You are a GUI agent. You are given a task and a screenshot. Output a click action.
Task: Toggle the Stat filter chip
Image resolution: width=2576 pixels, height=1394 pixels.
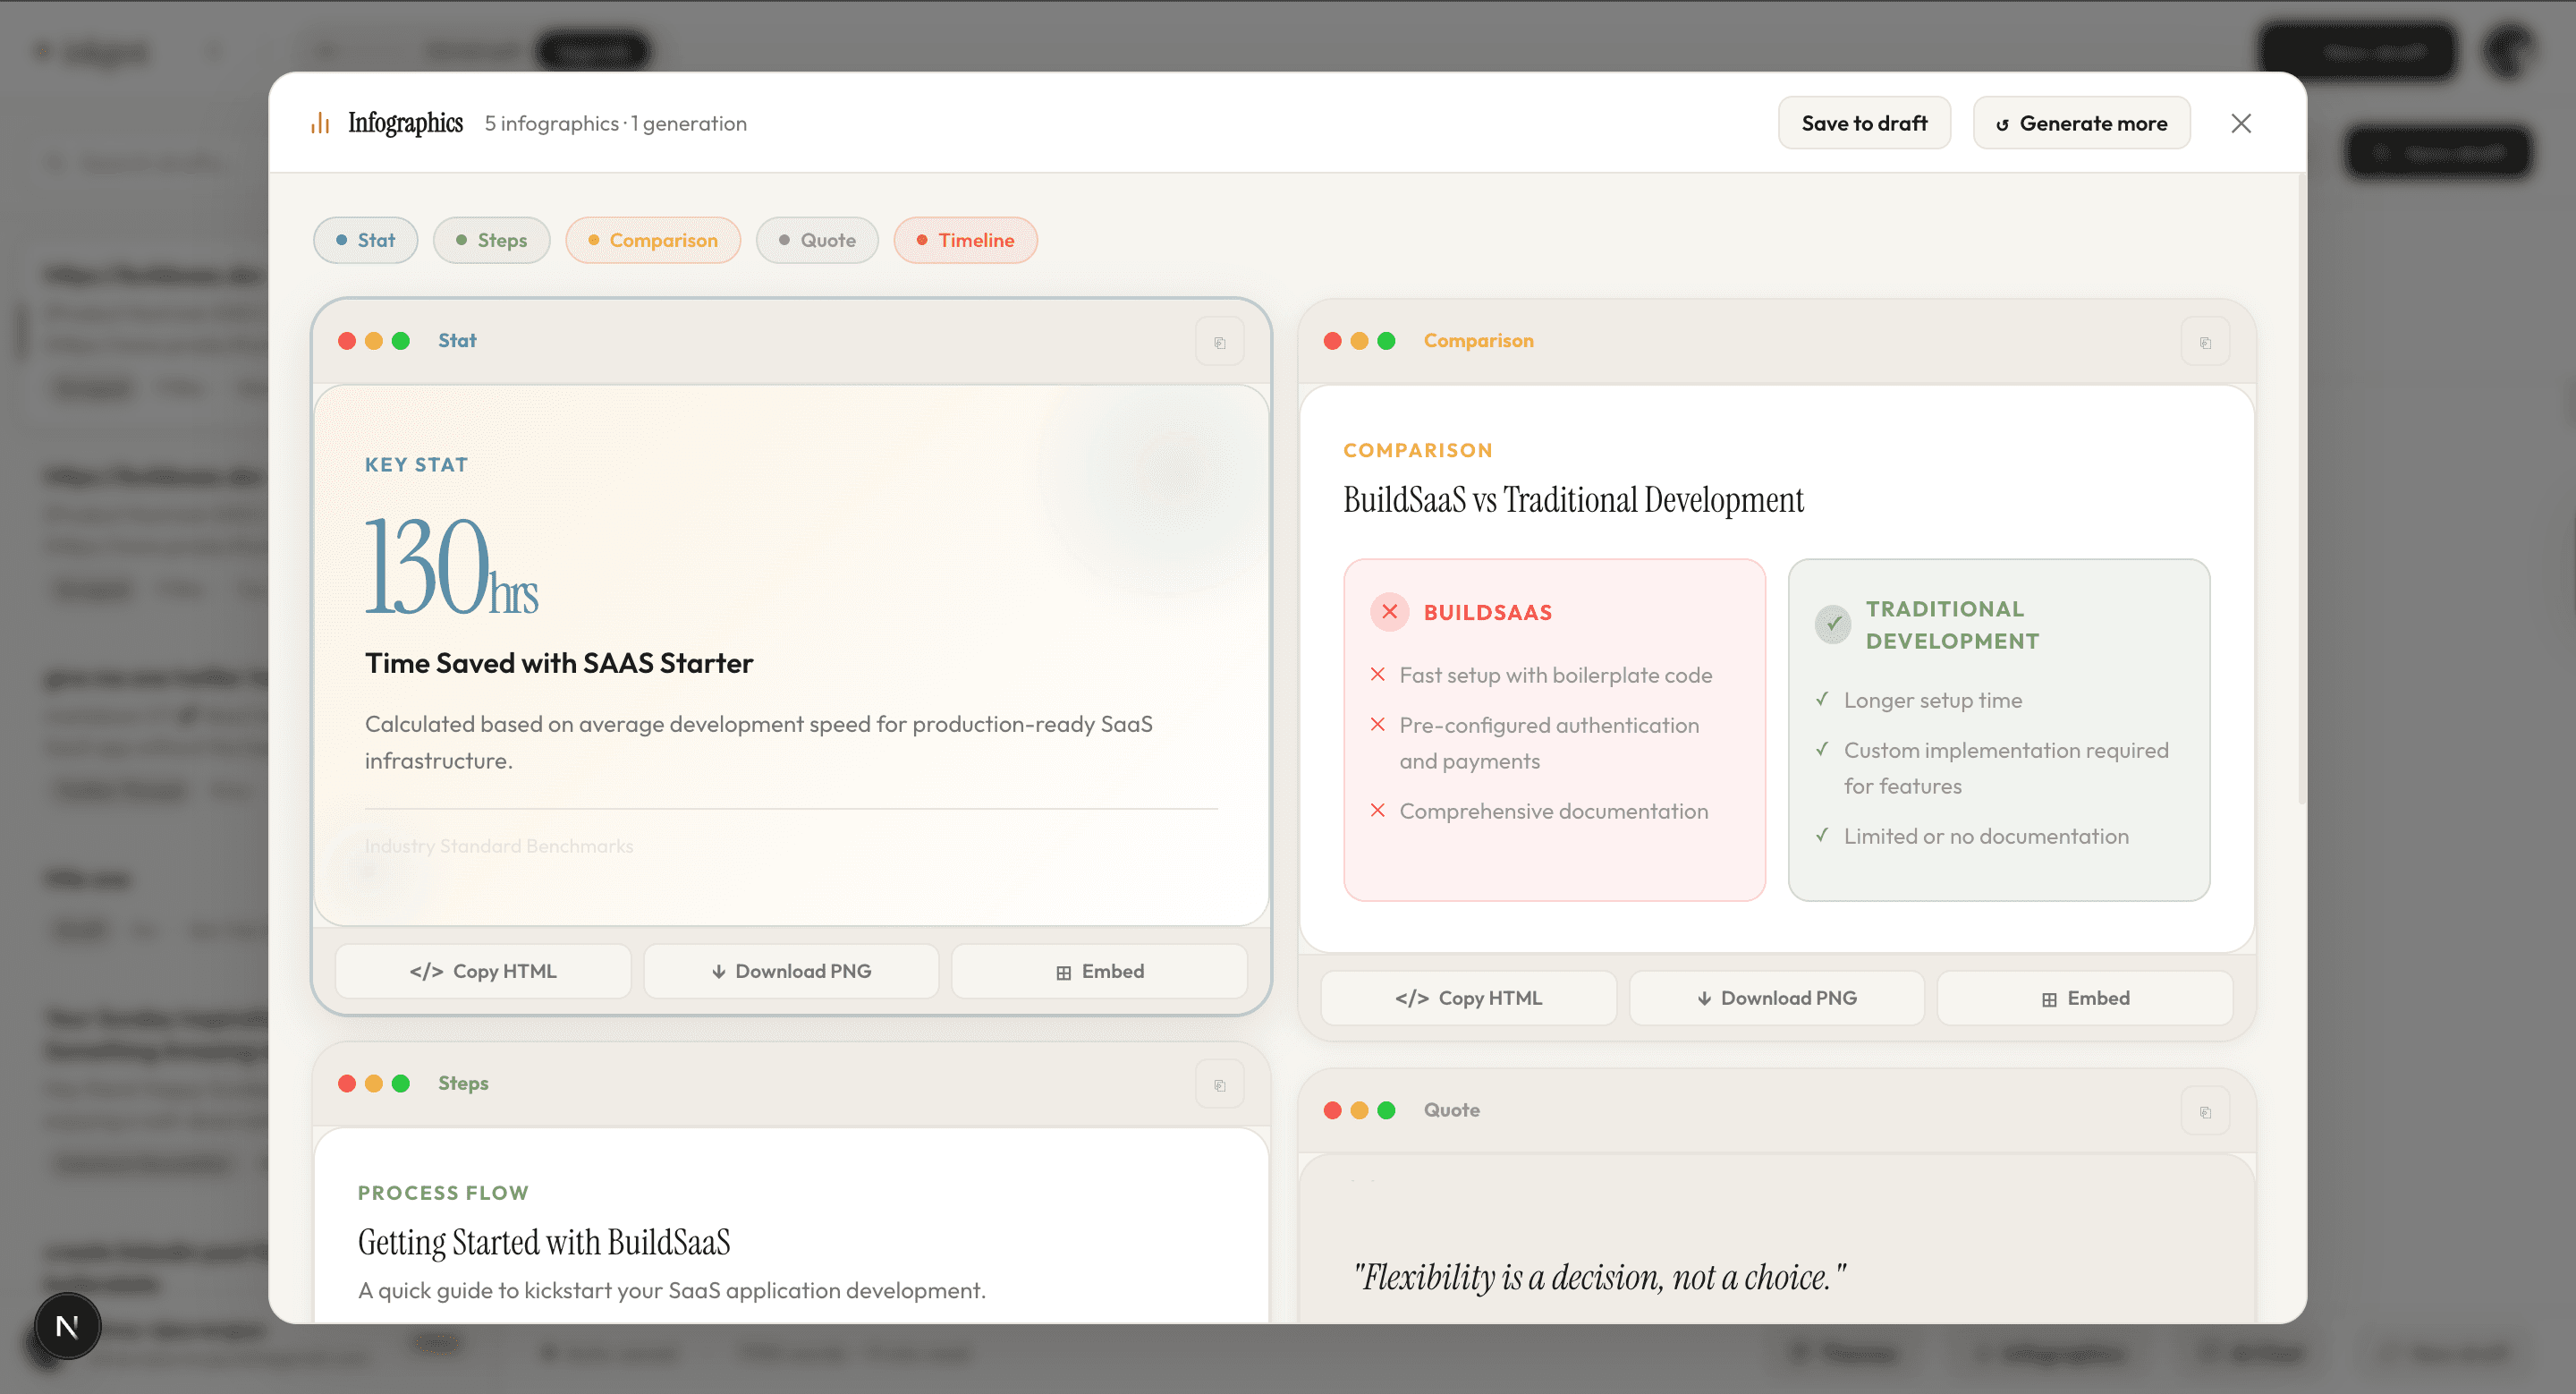[365, 240]
